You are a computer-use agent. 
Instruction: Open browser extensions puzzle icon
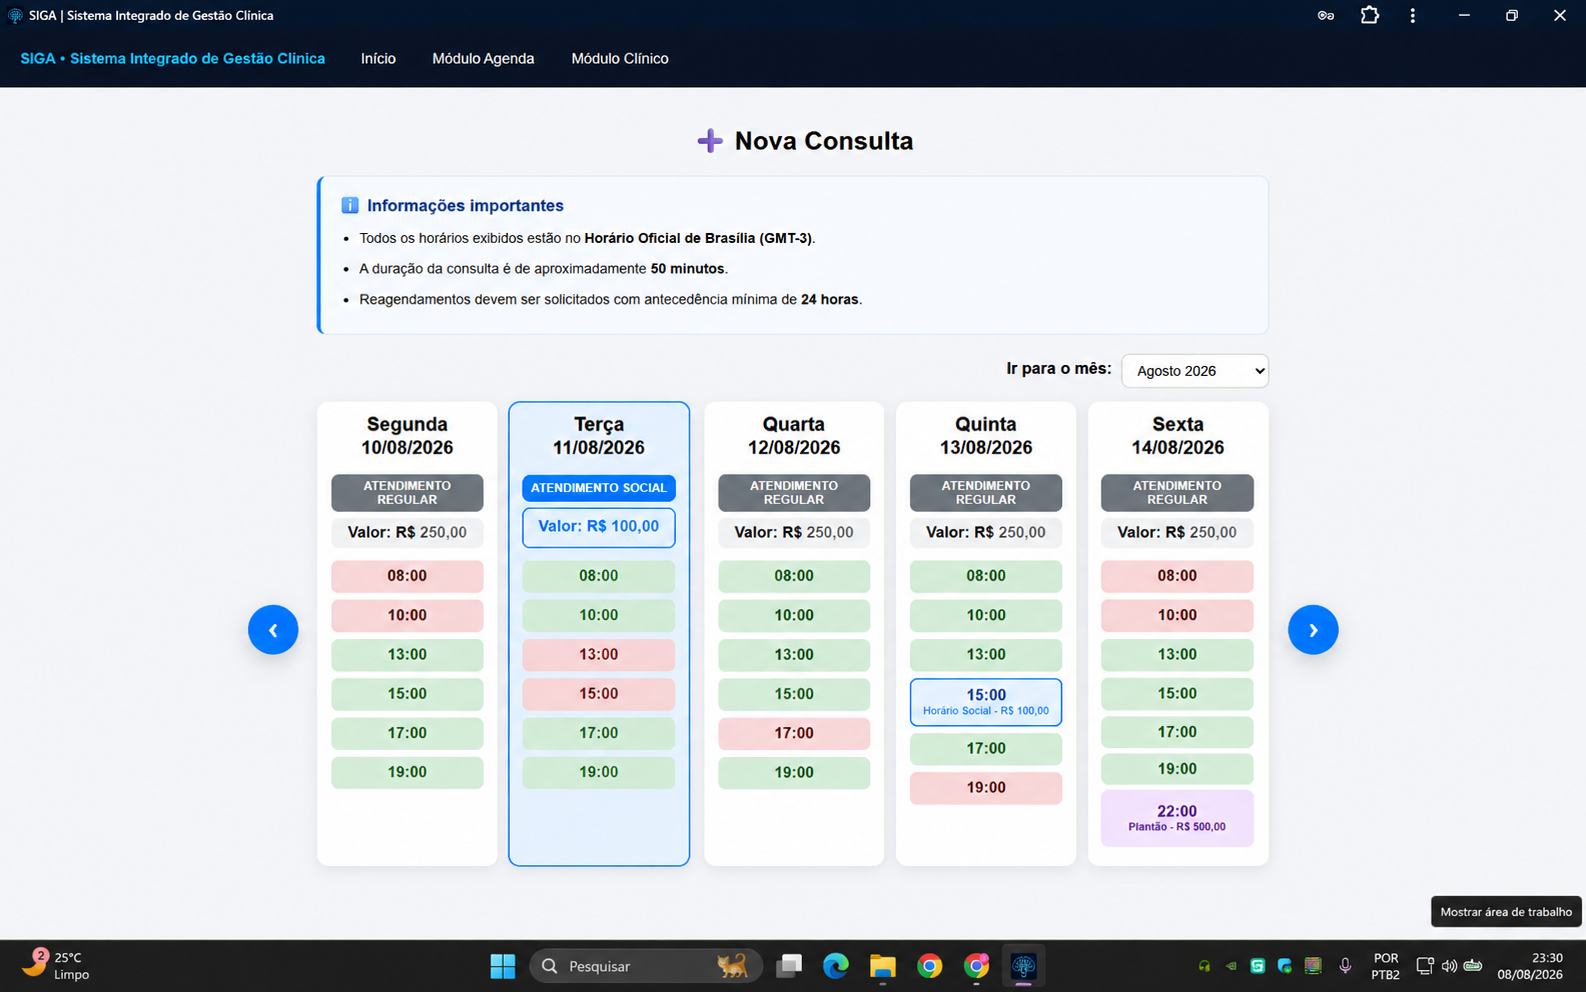1370,15
